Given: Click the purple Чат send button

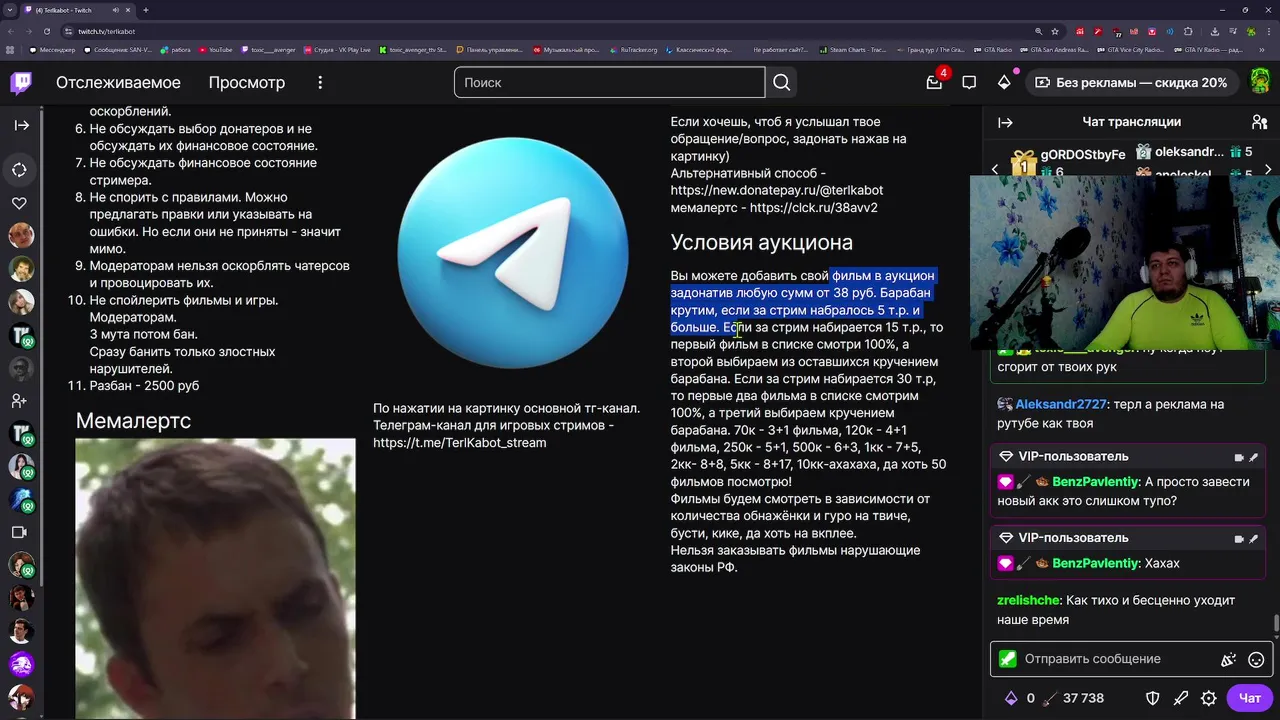Looking at the screenshot, I should point(1250,698).
